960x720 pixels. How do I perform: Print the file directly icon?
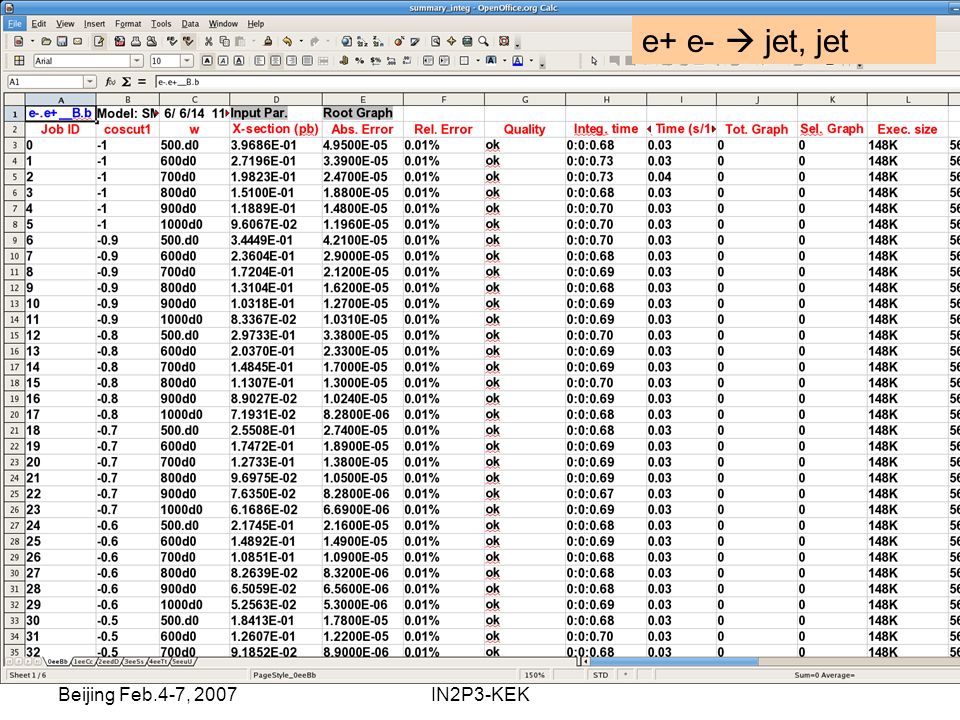coord(135,41)
